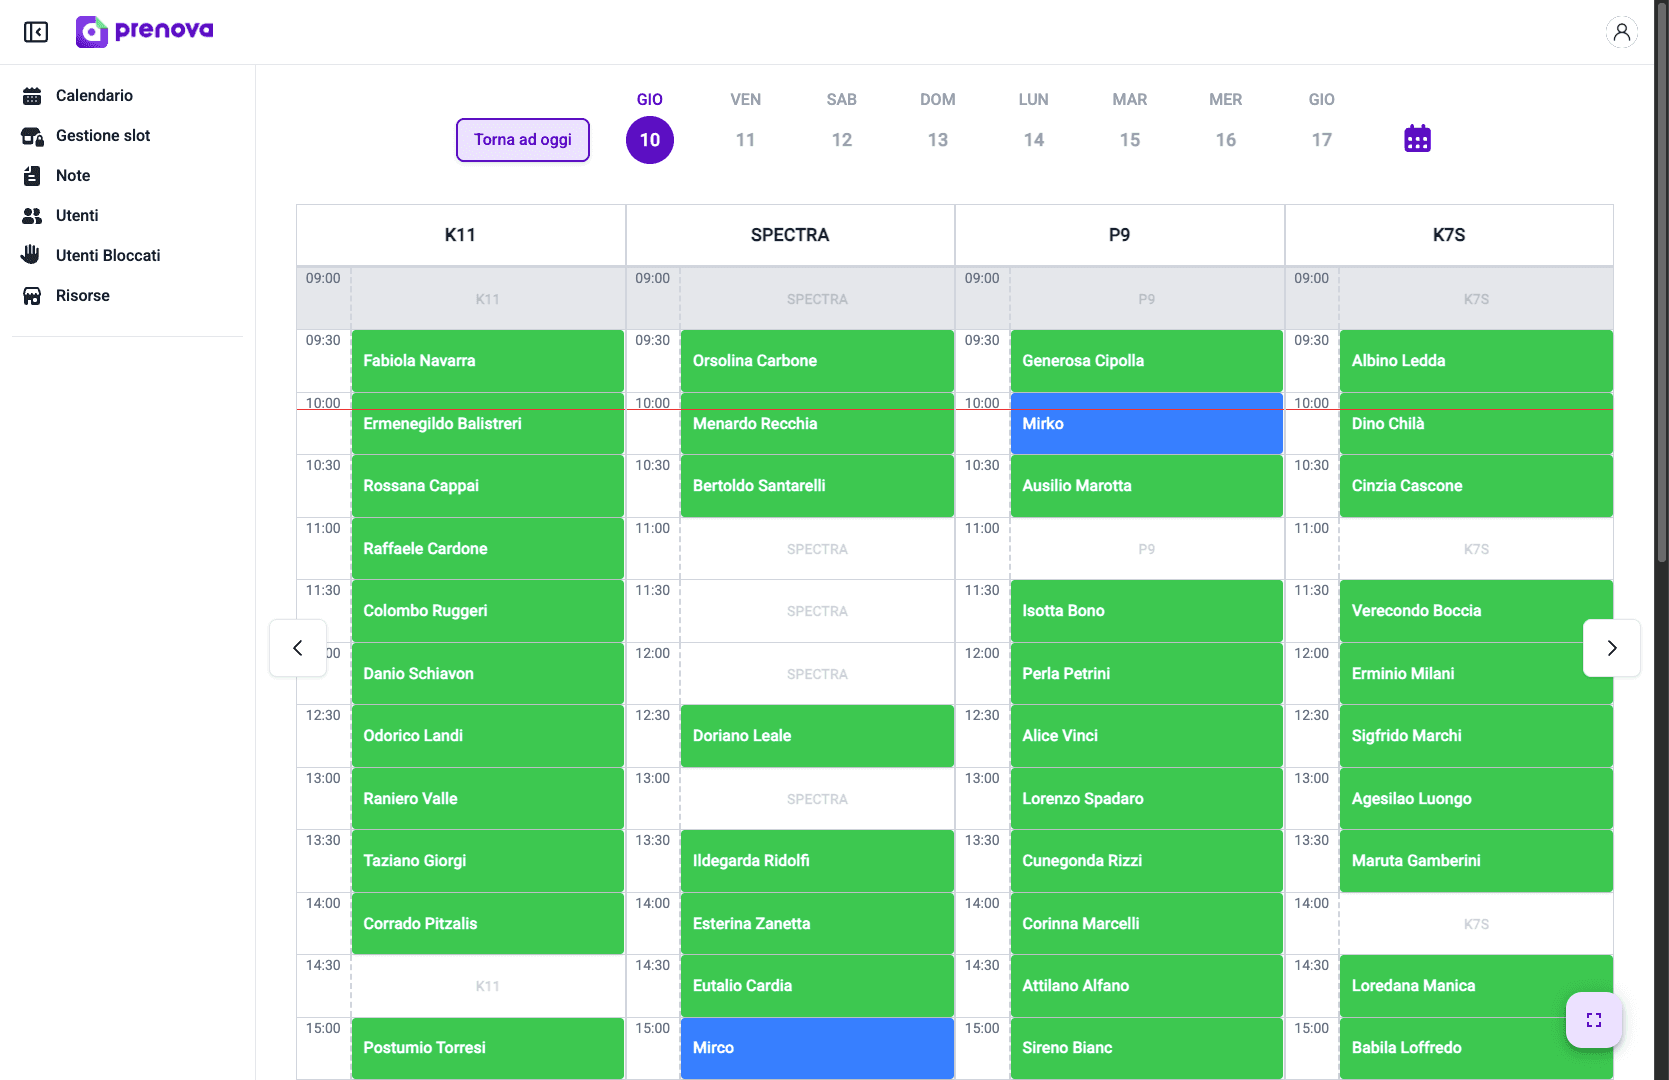Viewport: 1669px width, 1080px height.
Task: Open the date picker calendar icon
Action: point(1418,138)
